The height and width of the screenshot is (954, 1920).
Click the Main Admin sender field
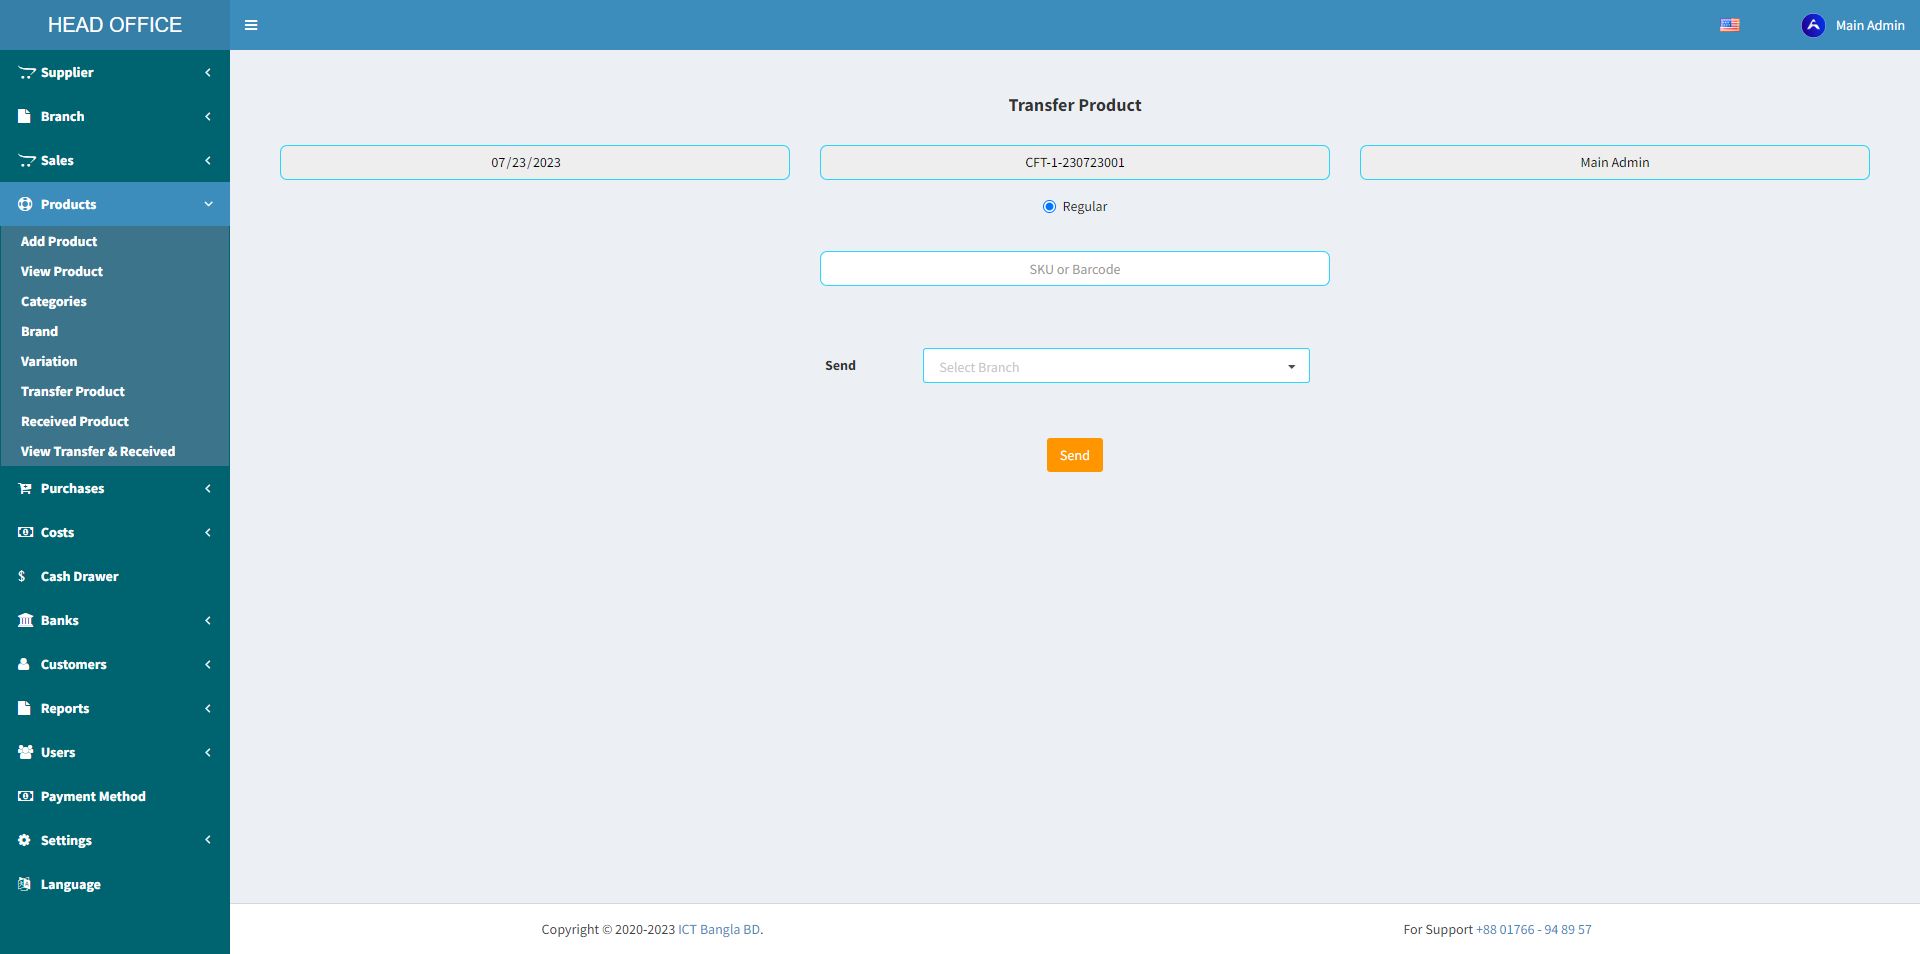click(x=1615, y=162)
